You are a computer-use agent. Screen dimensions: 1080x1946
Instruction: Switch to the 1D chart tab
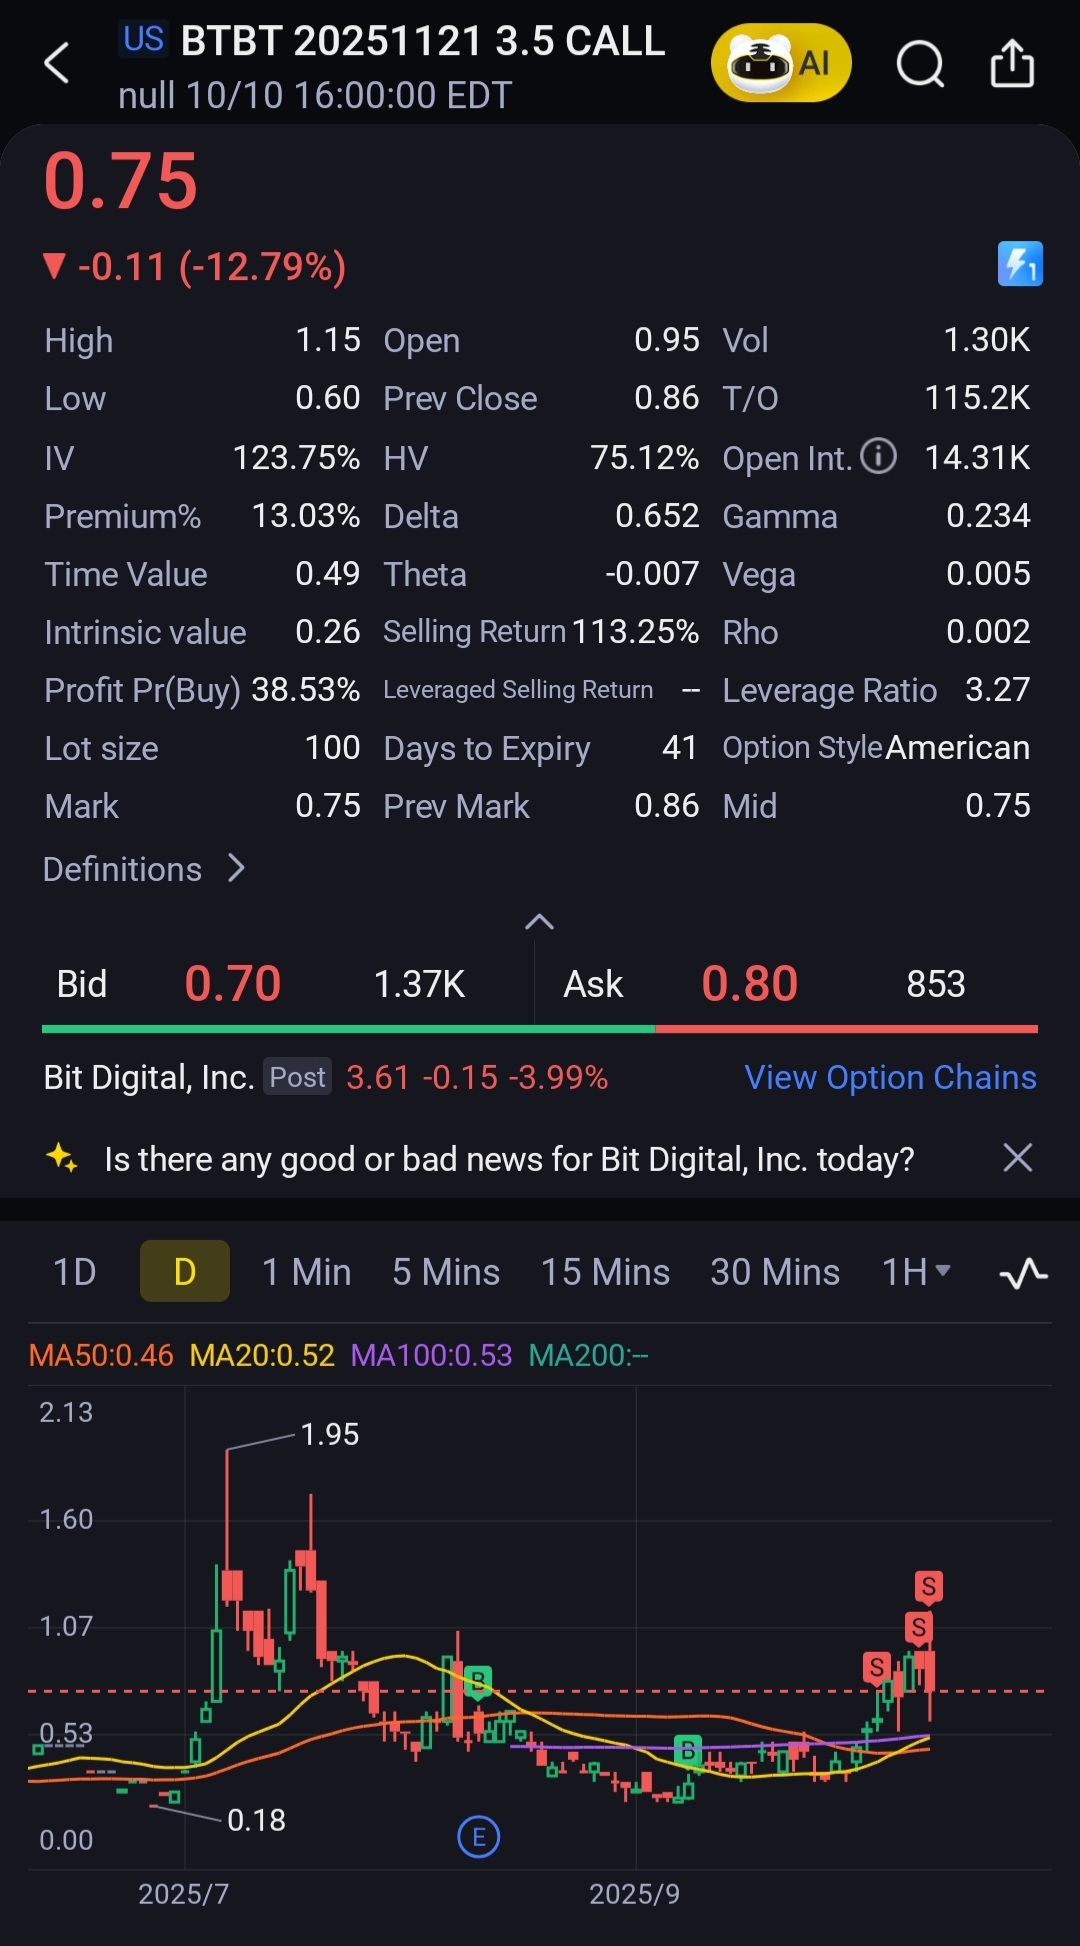coord(74,1272)
